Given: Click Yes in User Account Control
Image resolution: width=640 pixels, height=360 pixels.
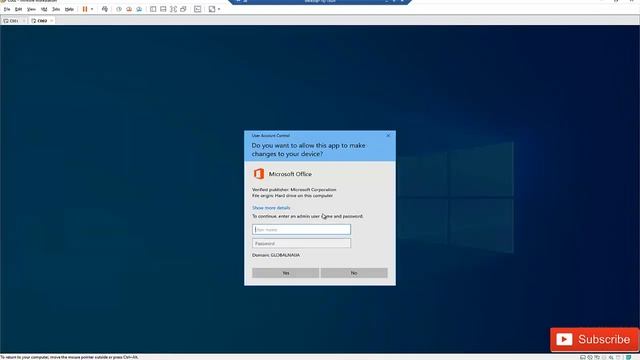Looking at the screenshot, I should tap(286, 273).
